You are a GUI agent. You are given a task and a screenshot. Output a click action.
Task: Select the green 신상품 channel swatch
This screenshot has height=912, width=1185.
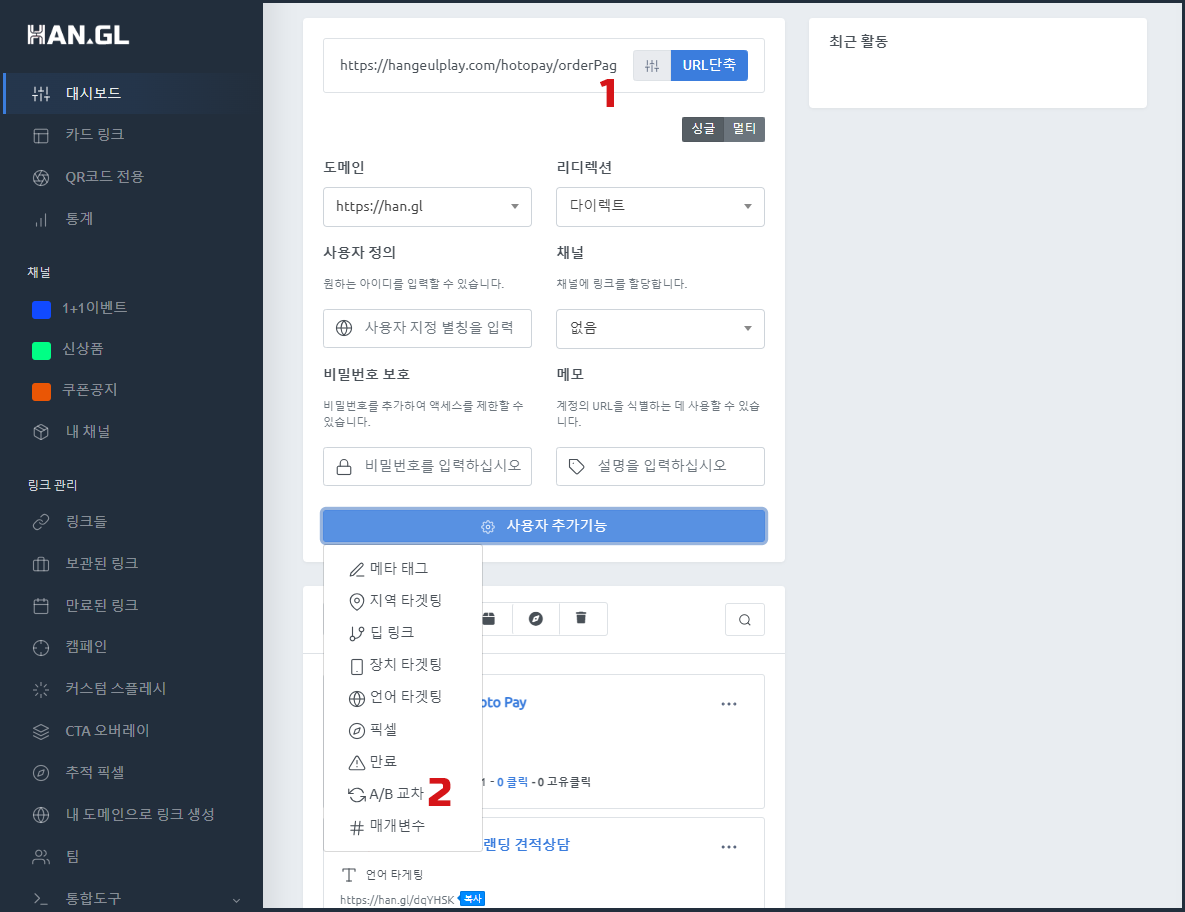[x=42, y=350]
